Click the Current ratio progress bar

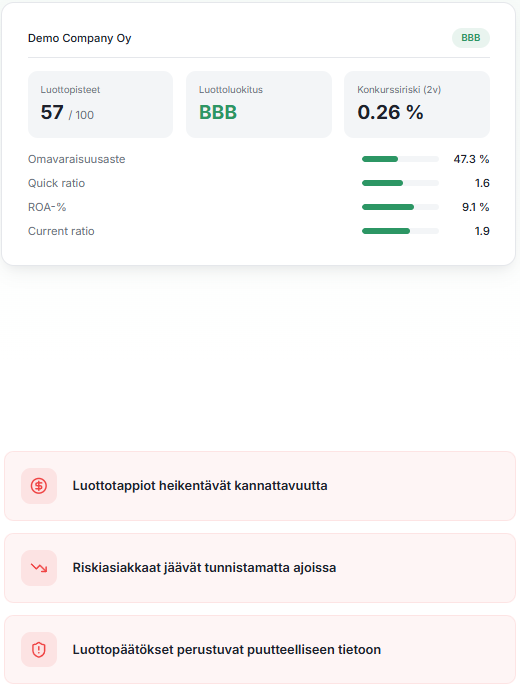pos(400,231)
